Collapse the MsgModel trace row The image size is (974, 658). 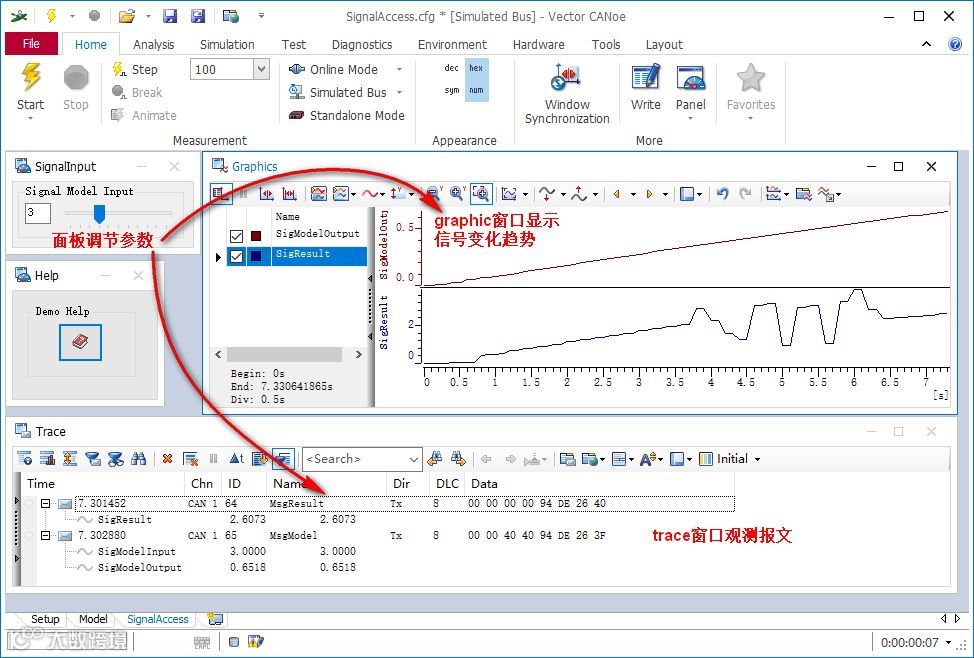[45, 535]
